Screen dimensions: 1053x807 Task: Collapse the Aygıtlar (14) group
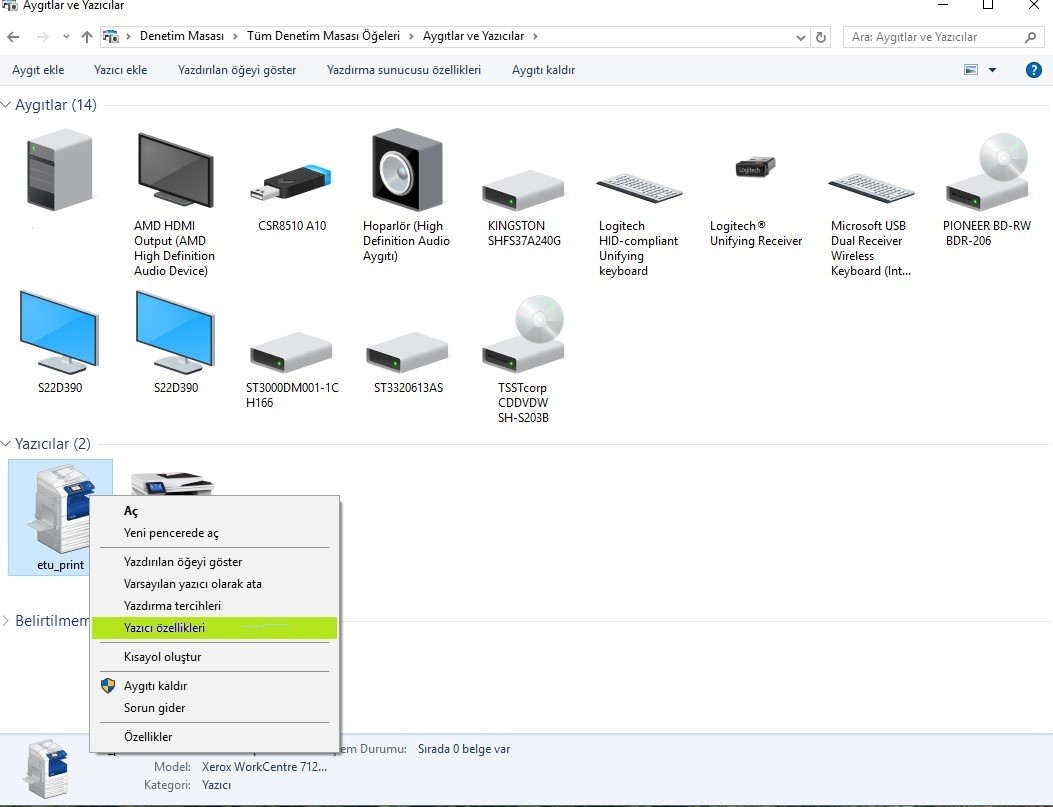pos(7,105)
